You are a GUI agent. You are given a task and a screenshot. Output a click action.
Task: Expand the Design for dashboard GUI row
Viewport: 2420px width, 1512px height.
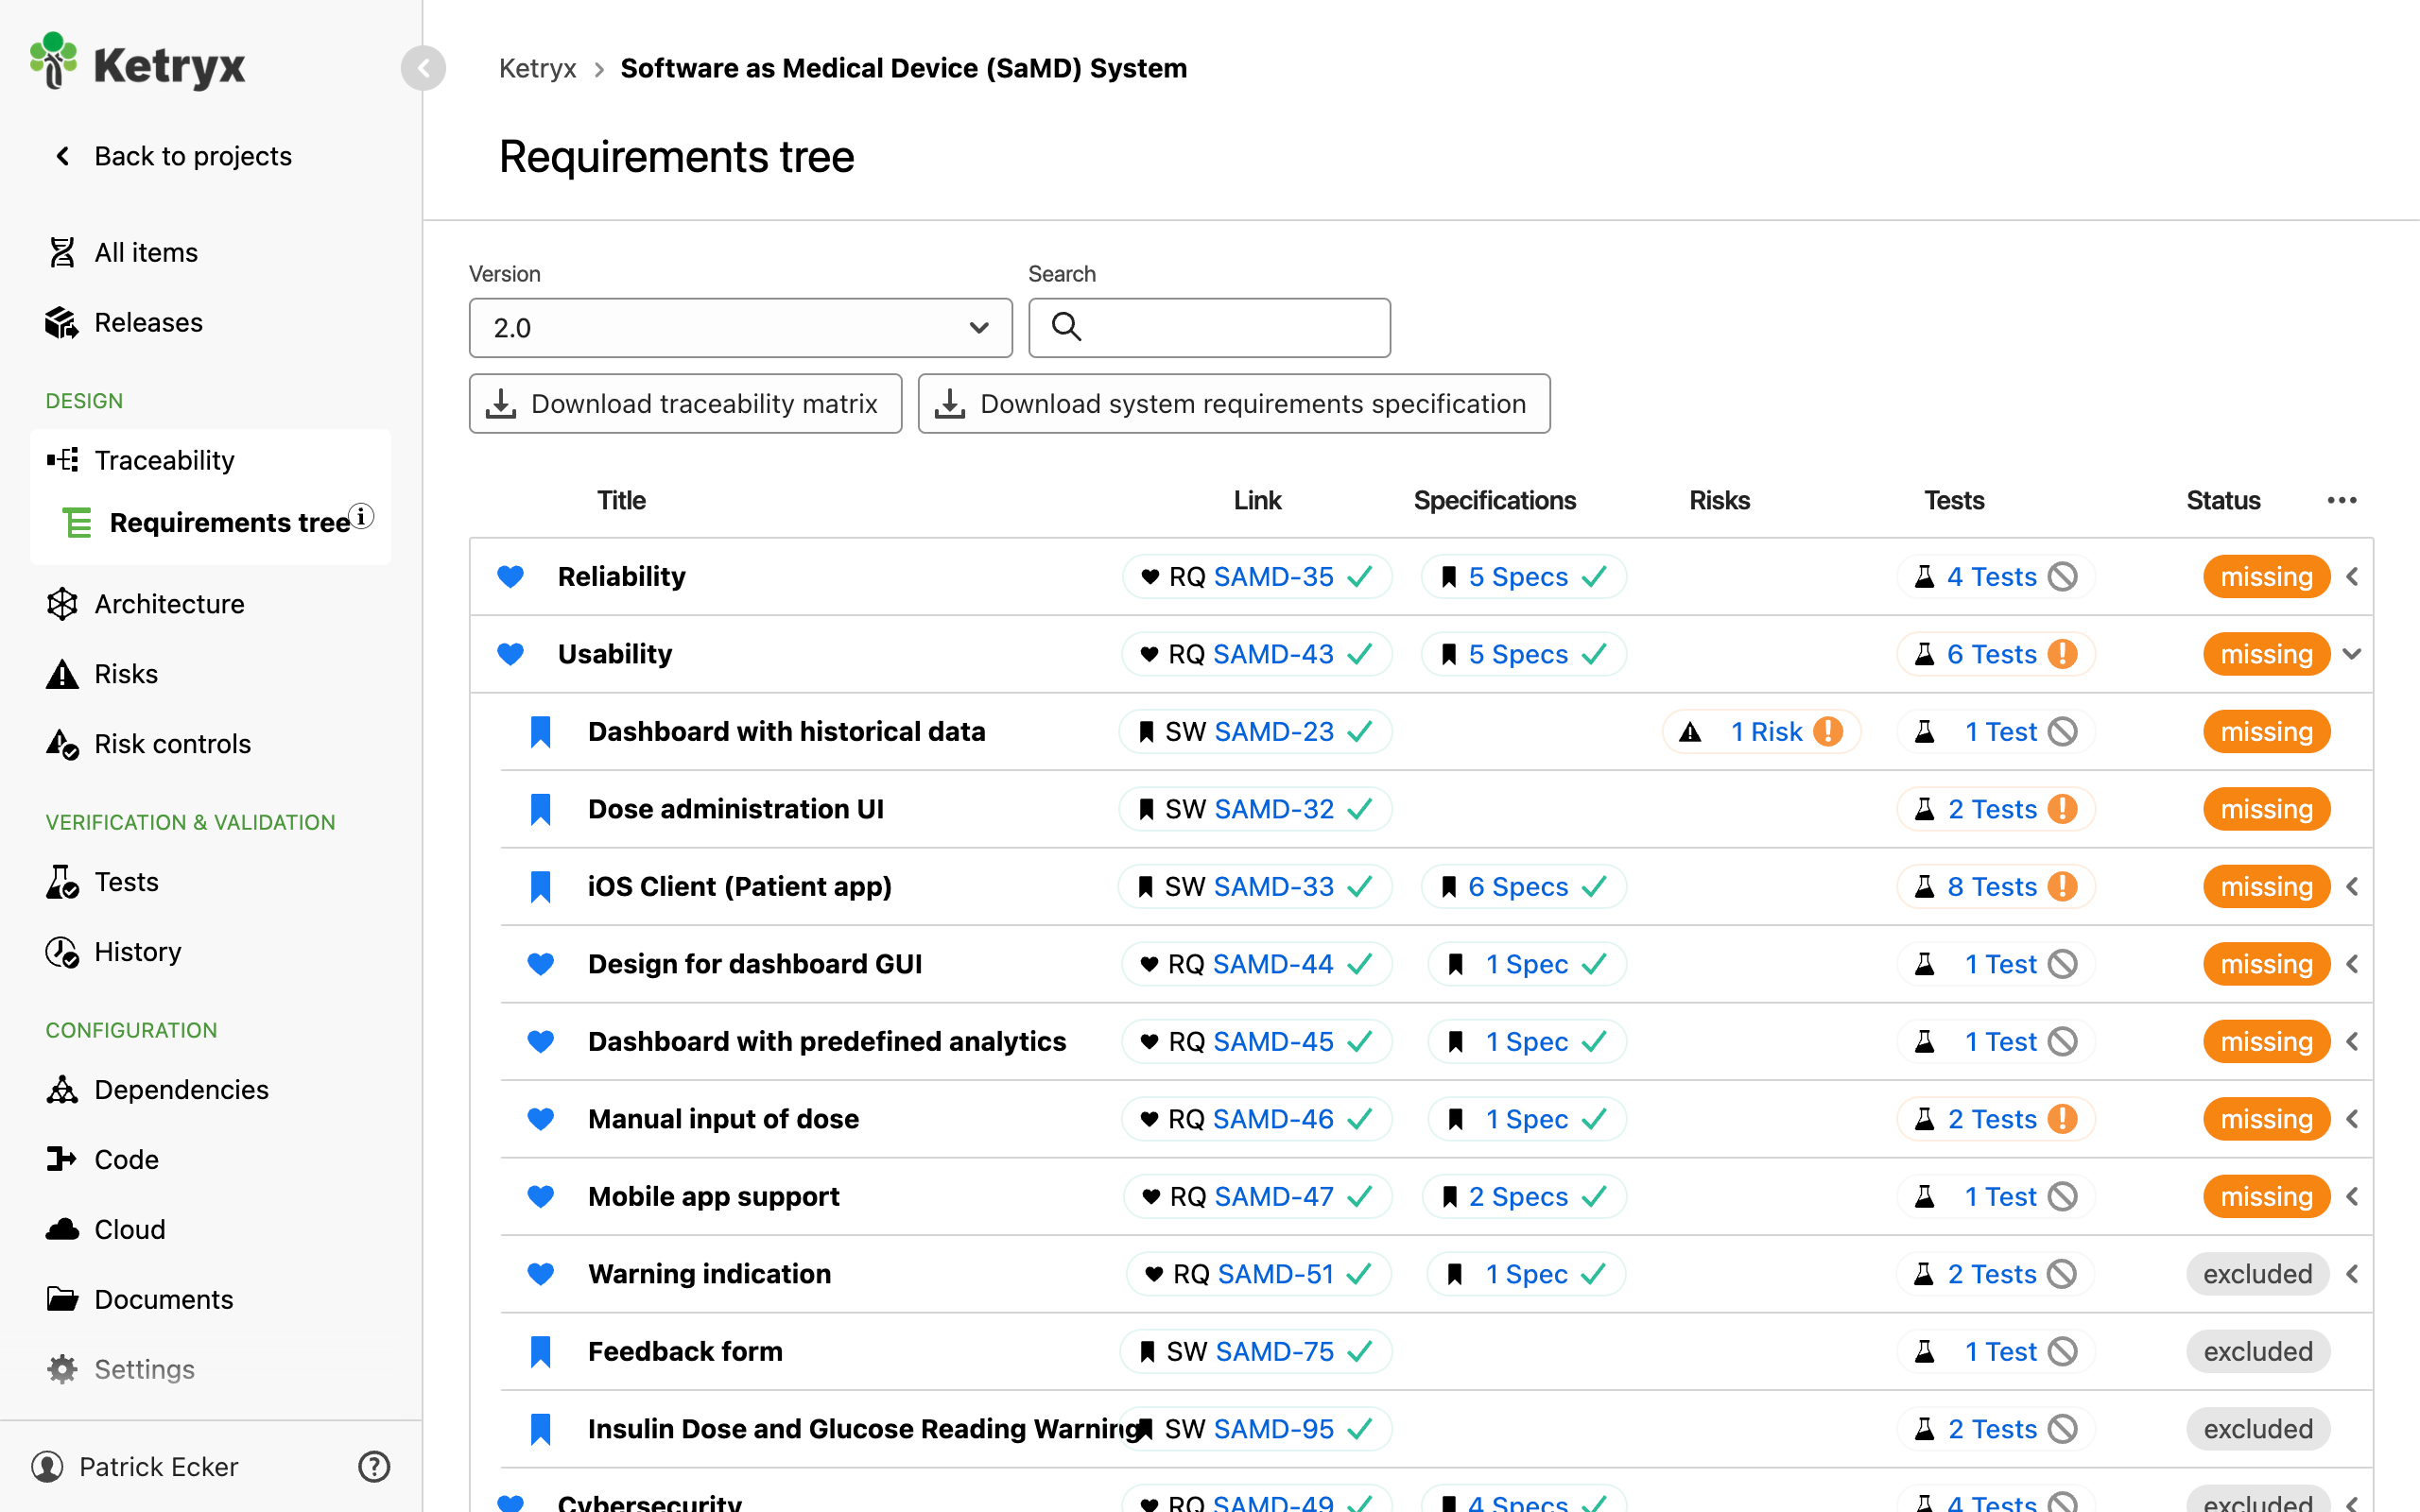click(x=2351, y=964)
